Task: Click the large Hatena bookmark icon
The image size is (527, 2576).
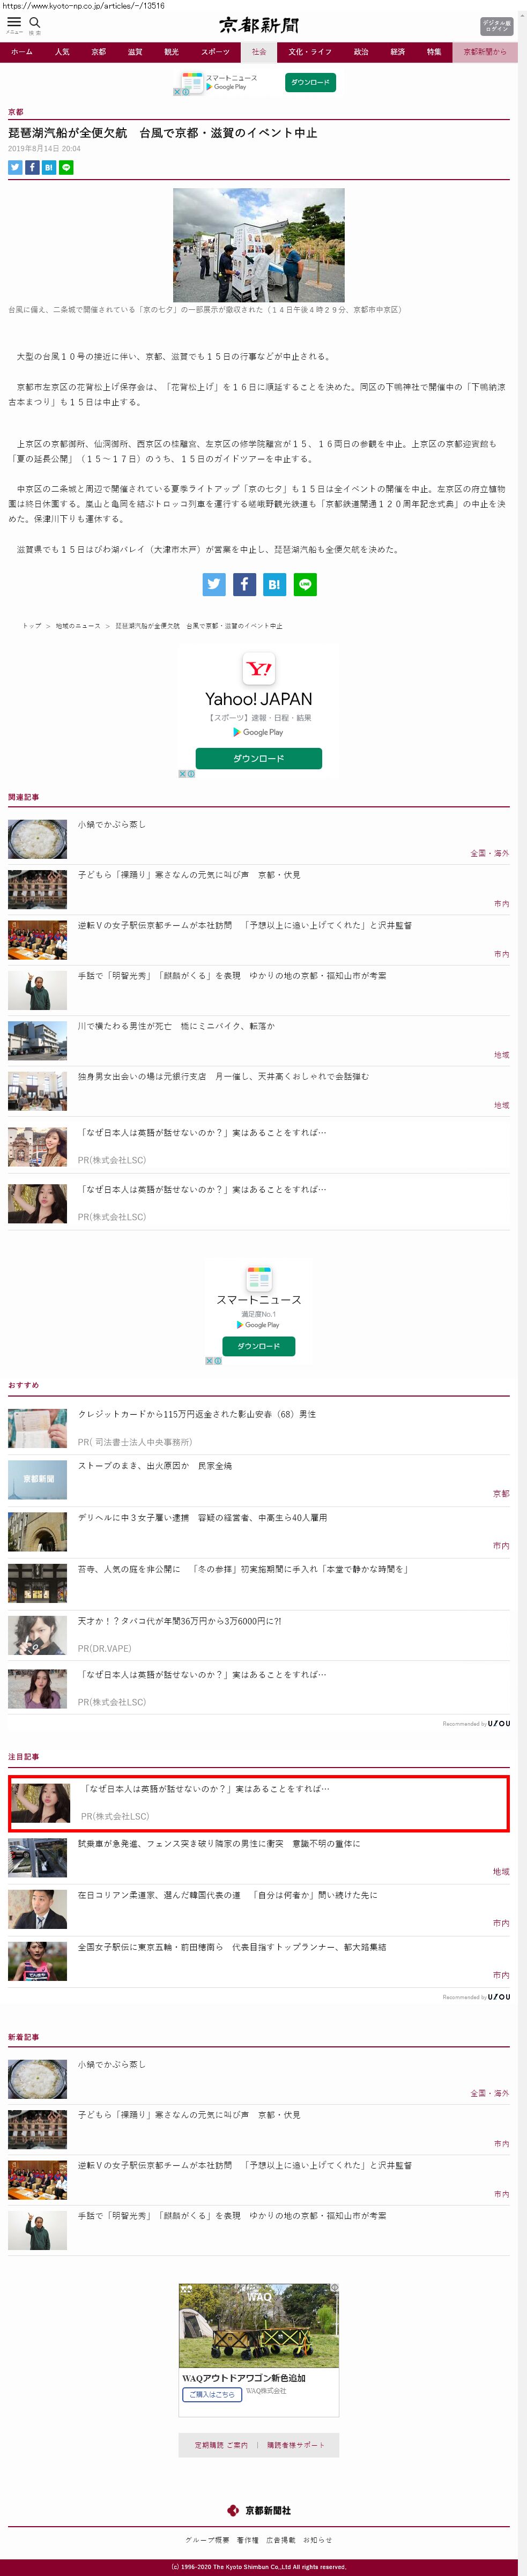Action: click(274, 584)
